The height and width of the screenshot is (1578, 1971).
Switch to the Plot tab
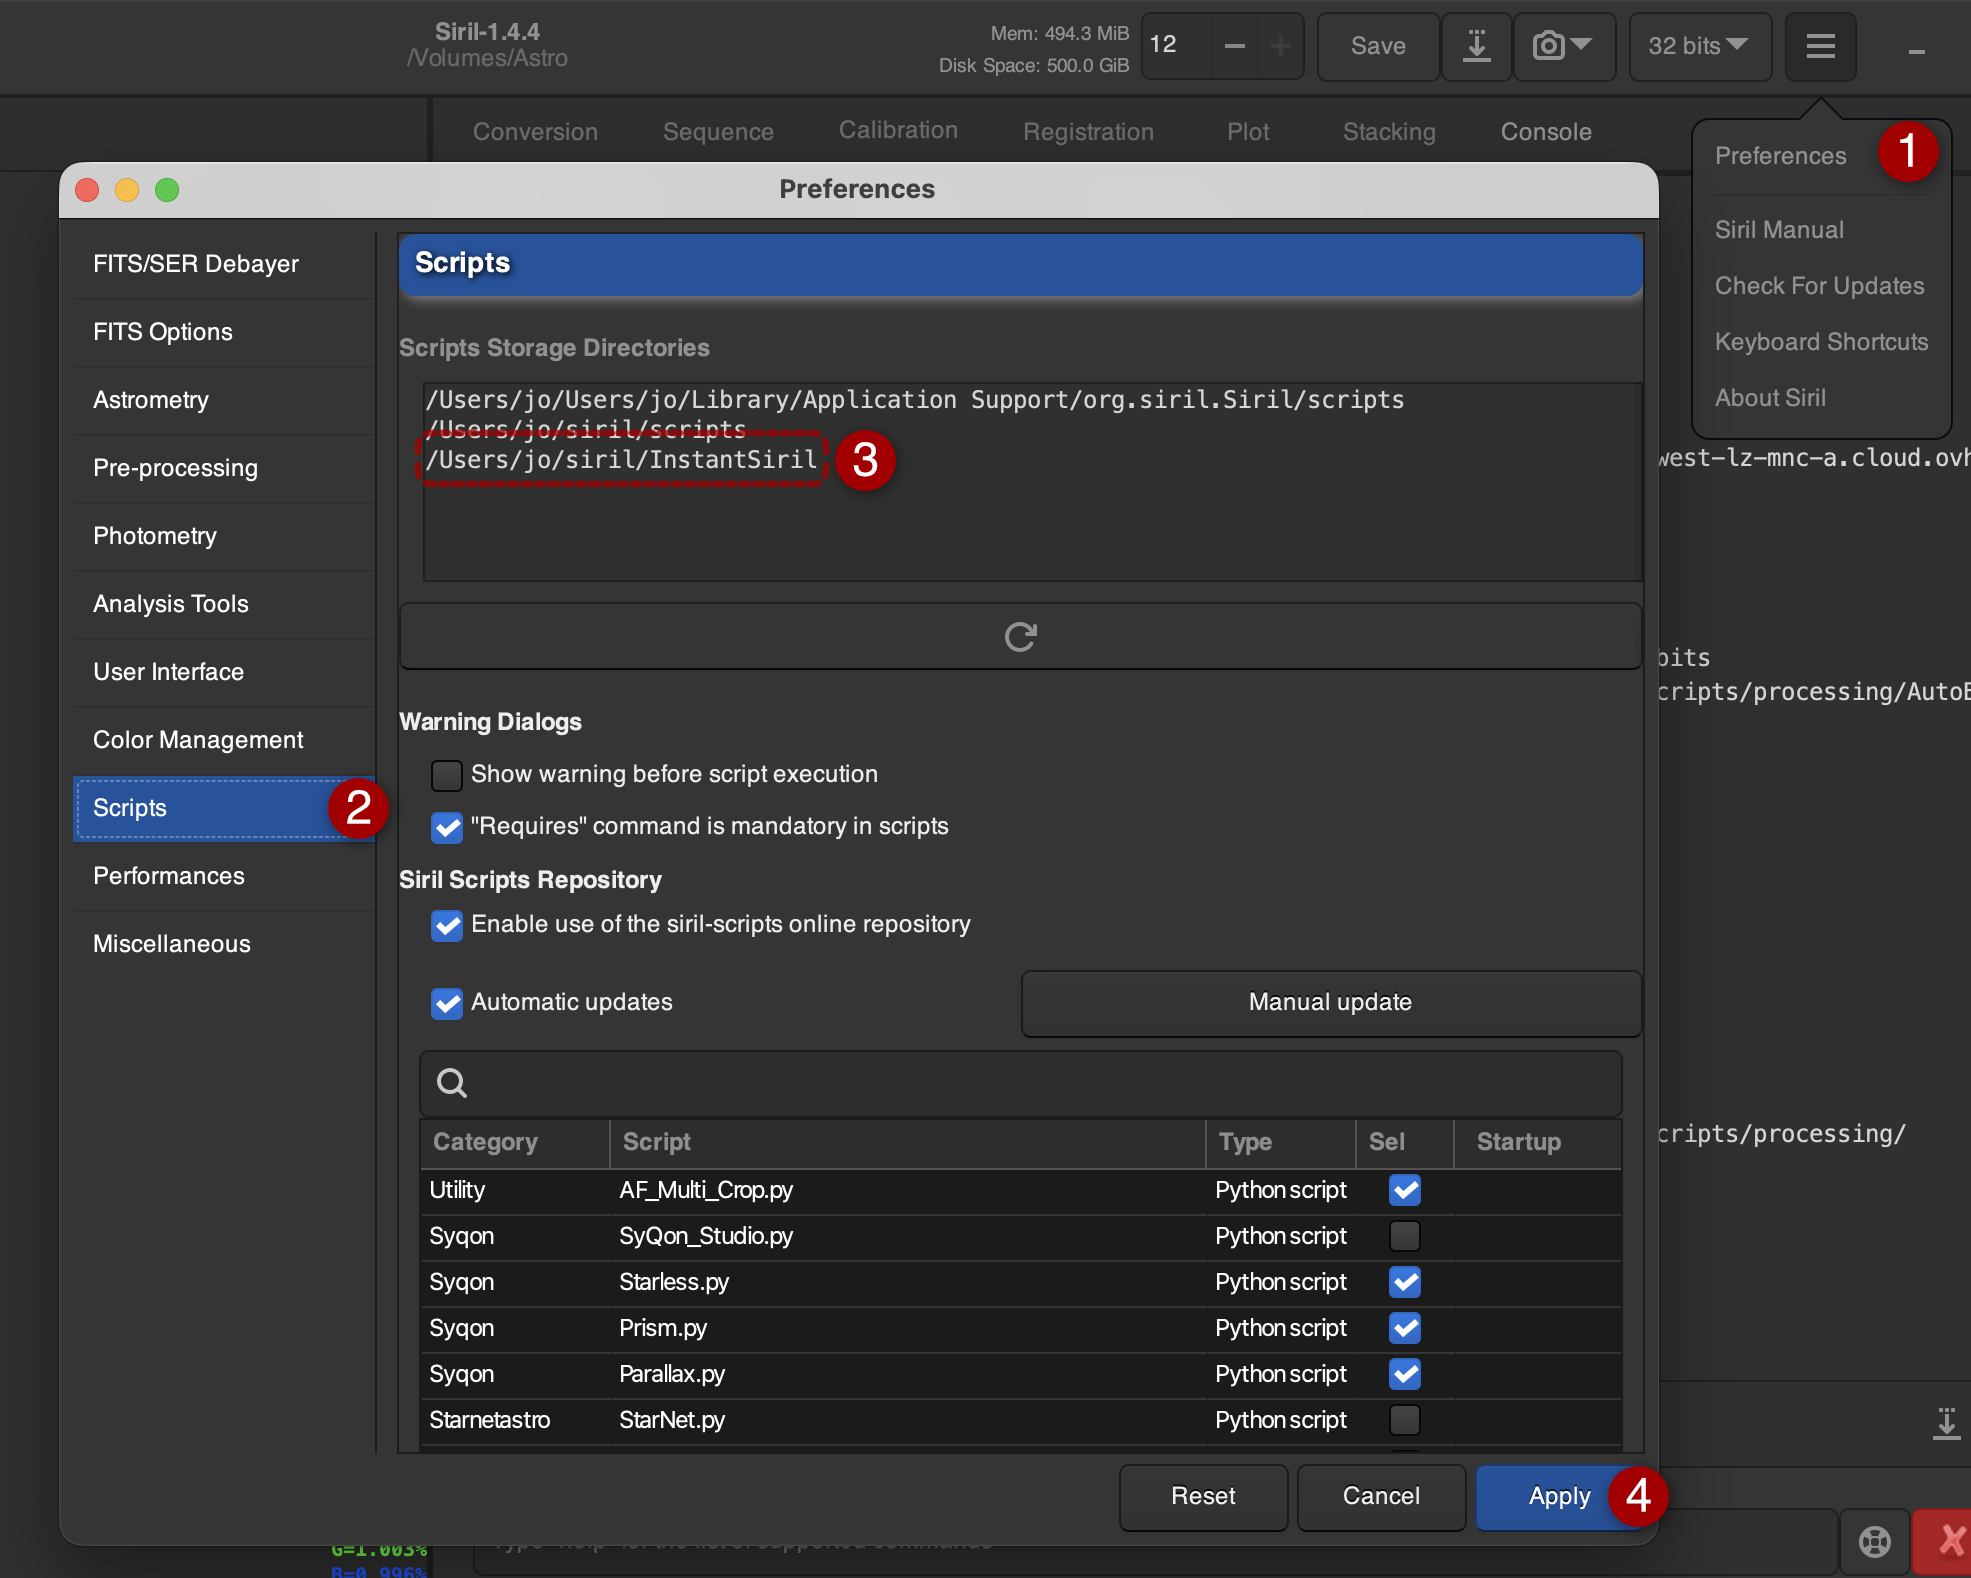(x=1248, y=132)
